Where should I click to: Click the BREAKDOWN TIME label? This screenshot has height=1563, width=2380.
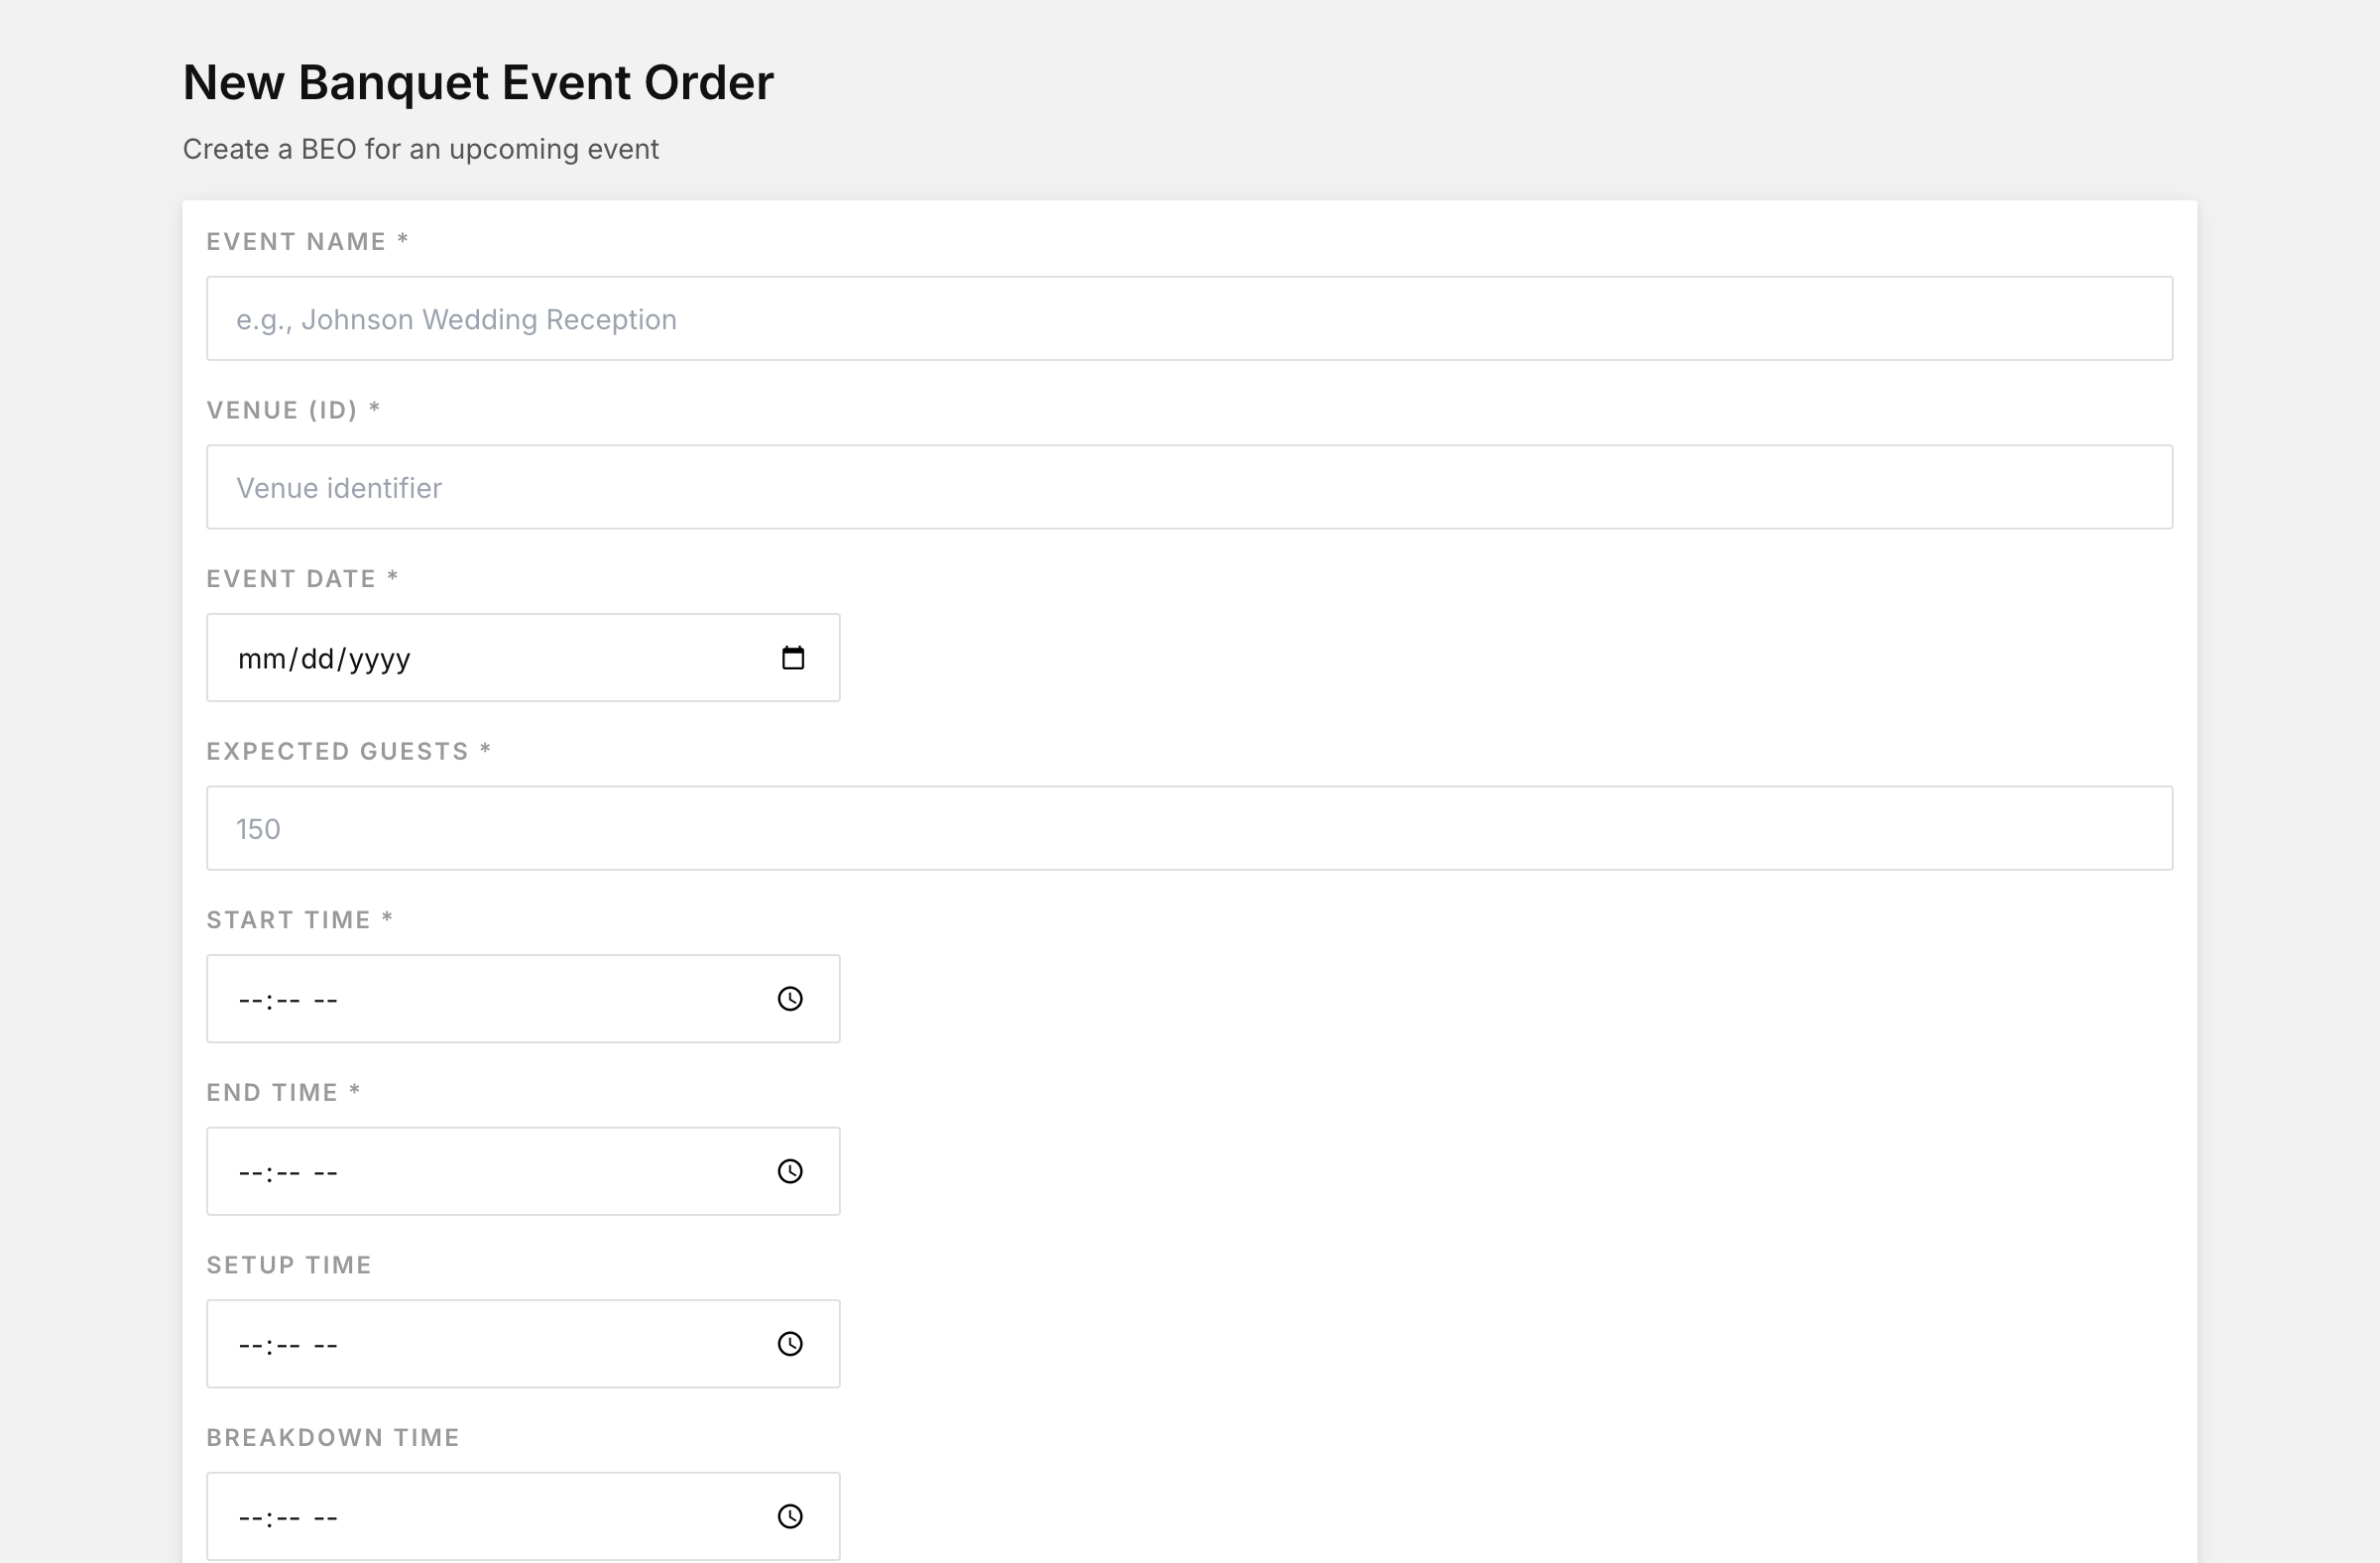point(333,1437)
